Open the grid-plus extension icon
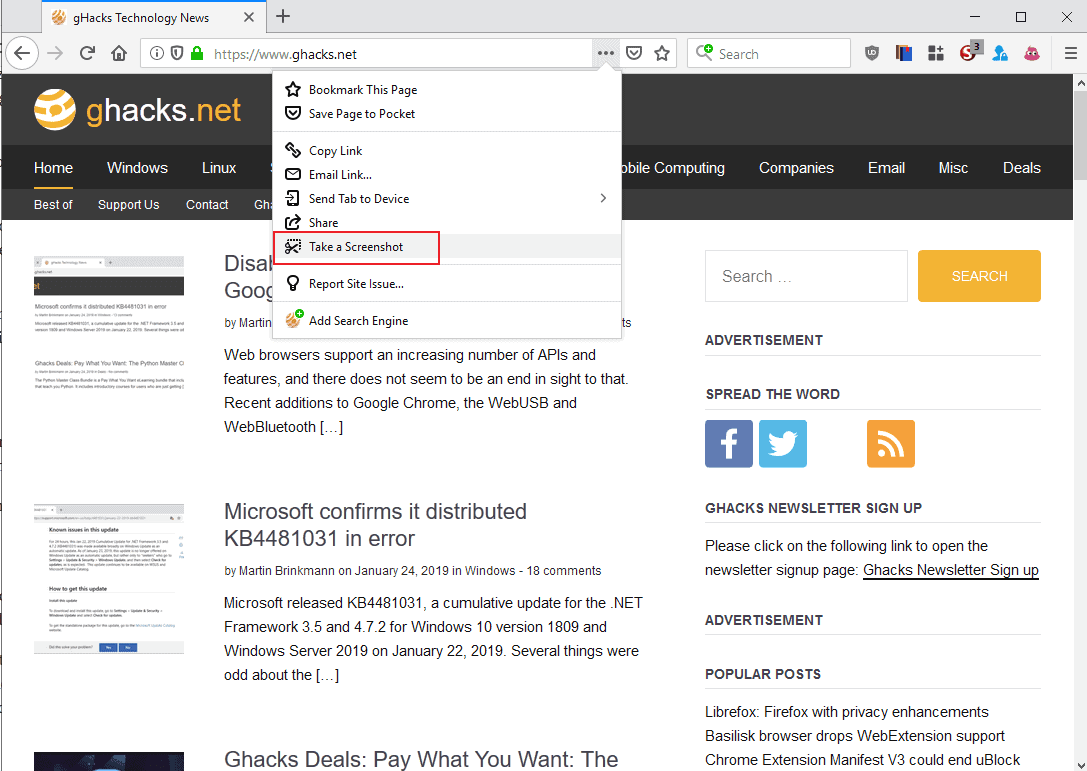The height and width of the screenshot is (771, 1087). click(936, 53)
